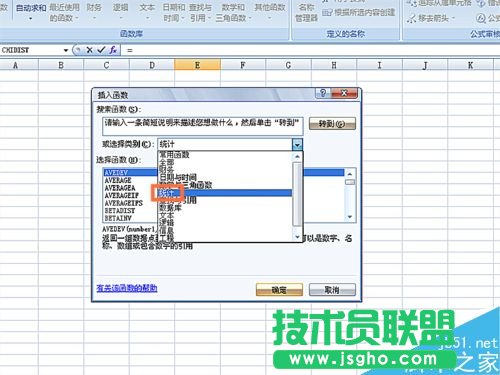
Task: Select AVERAGEIF in function list
Action: pyautogui.click(x=130, y=196)
